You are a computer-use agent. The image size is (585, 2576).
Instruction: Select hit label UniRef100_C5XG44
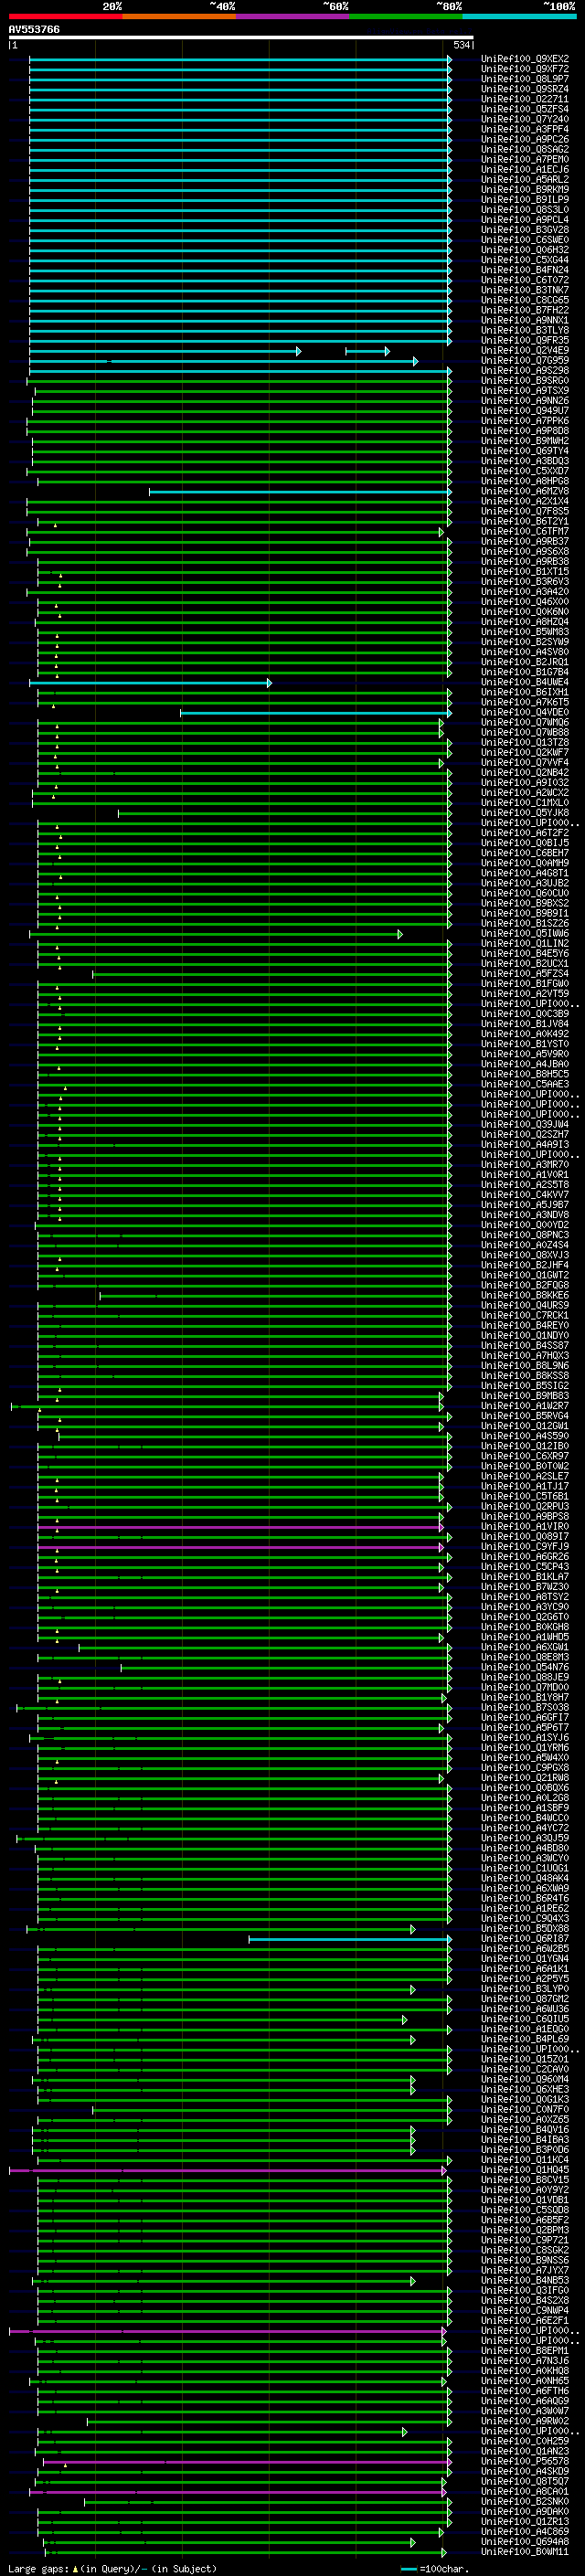(x=525, y=260)
